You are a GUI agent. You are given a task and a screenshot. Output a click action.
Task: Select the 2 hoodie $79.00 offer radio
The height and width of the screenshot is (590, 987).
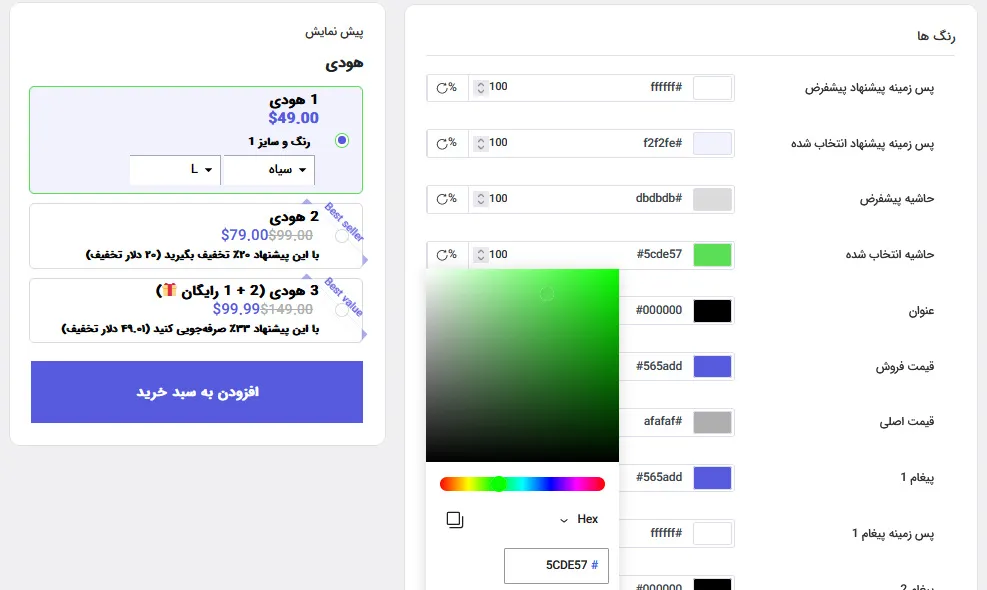tap(342, 236)
